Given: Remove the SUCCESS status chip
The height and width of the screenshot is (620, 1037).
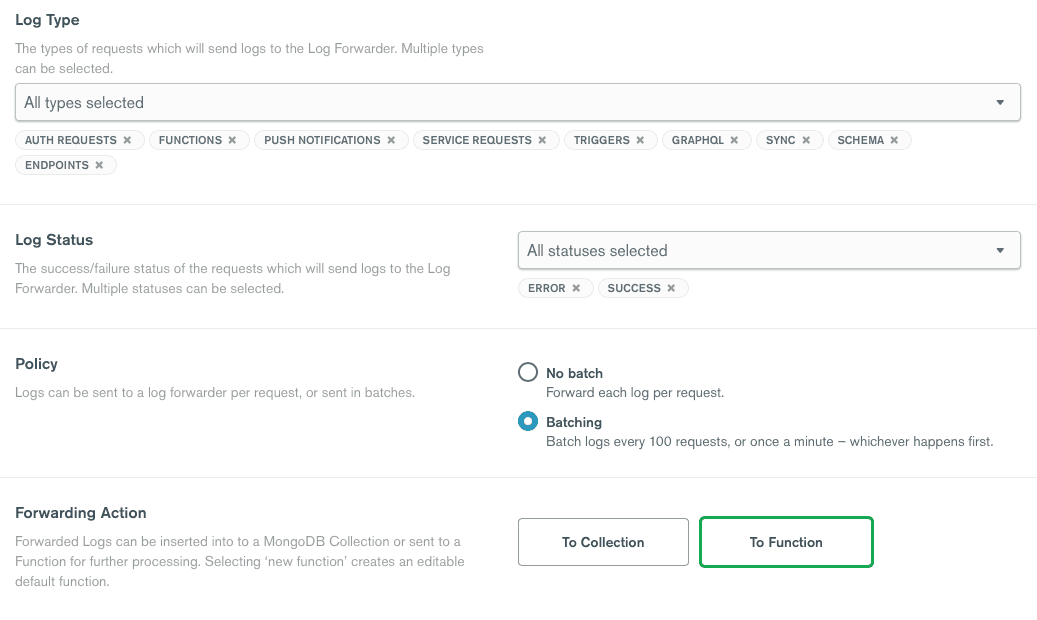Looking at the screenshot, I should (x=671, y=288).
